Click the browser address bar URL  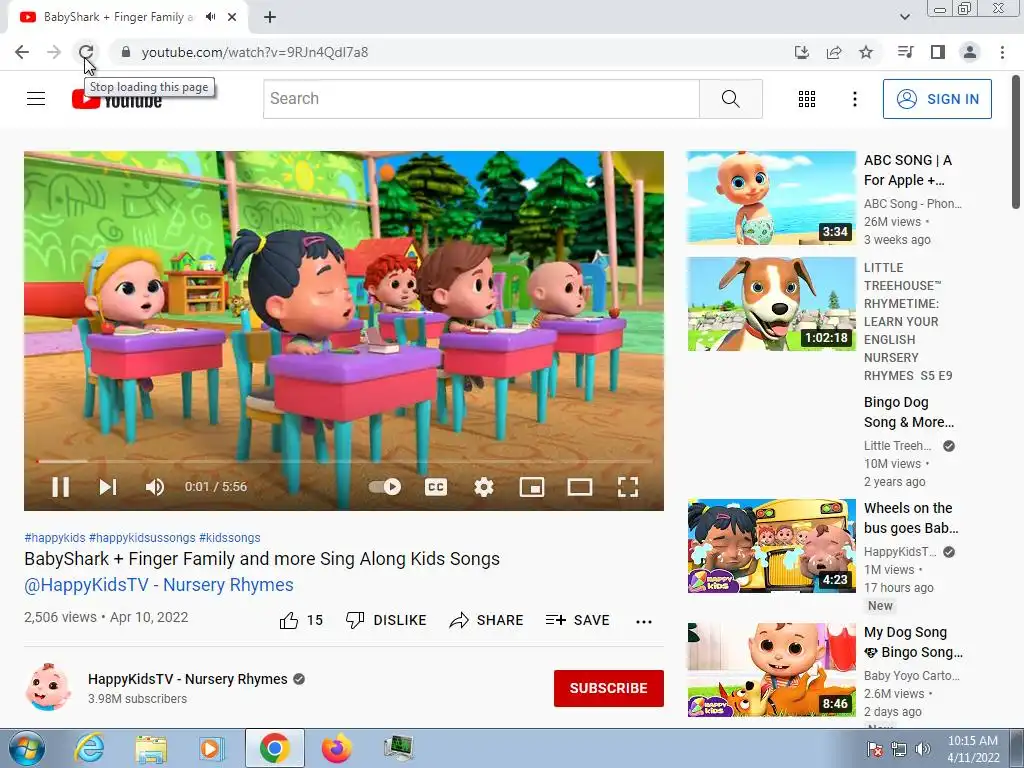click(x=255, y=52)
